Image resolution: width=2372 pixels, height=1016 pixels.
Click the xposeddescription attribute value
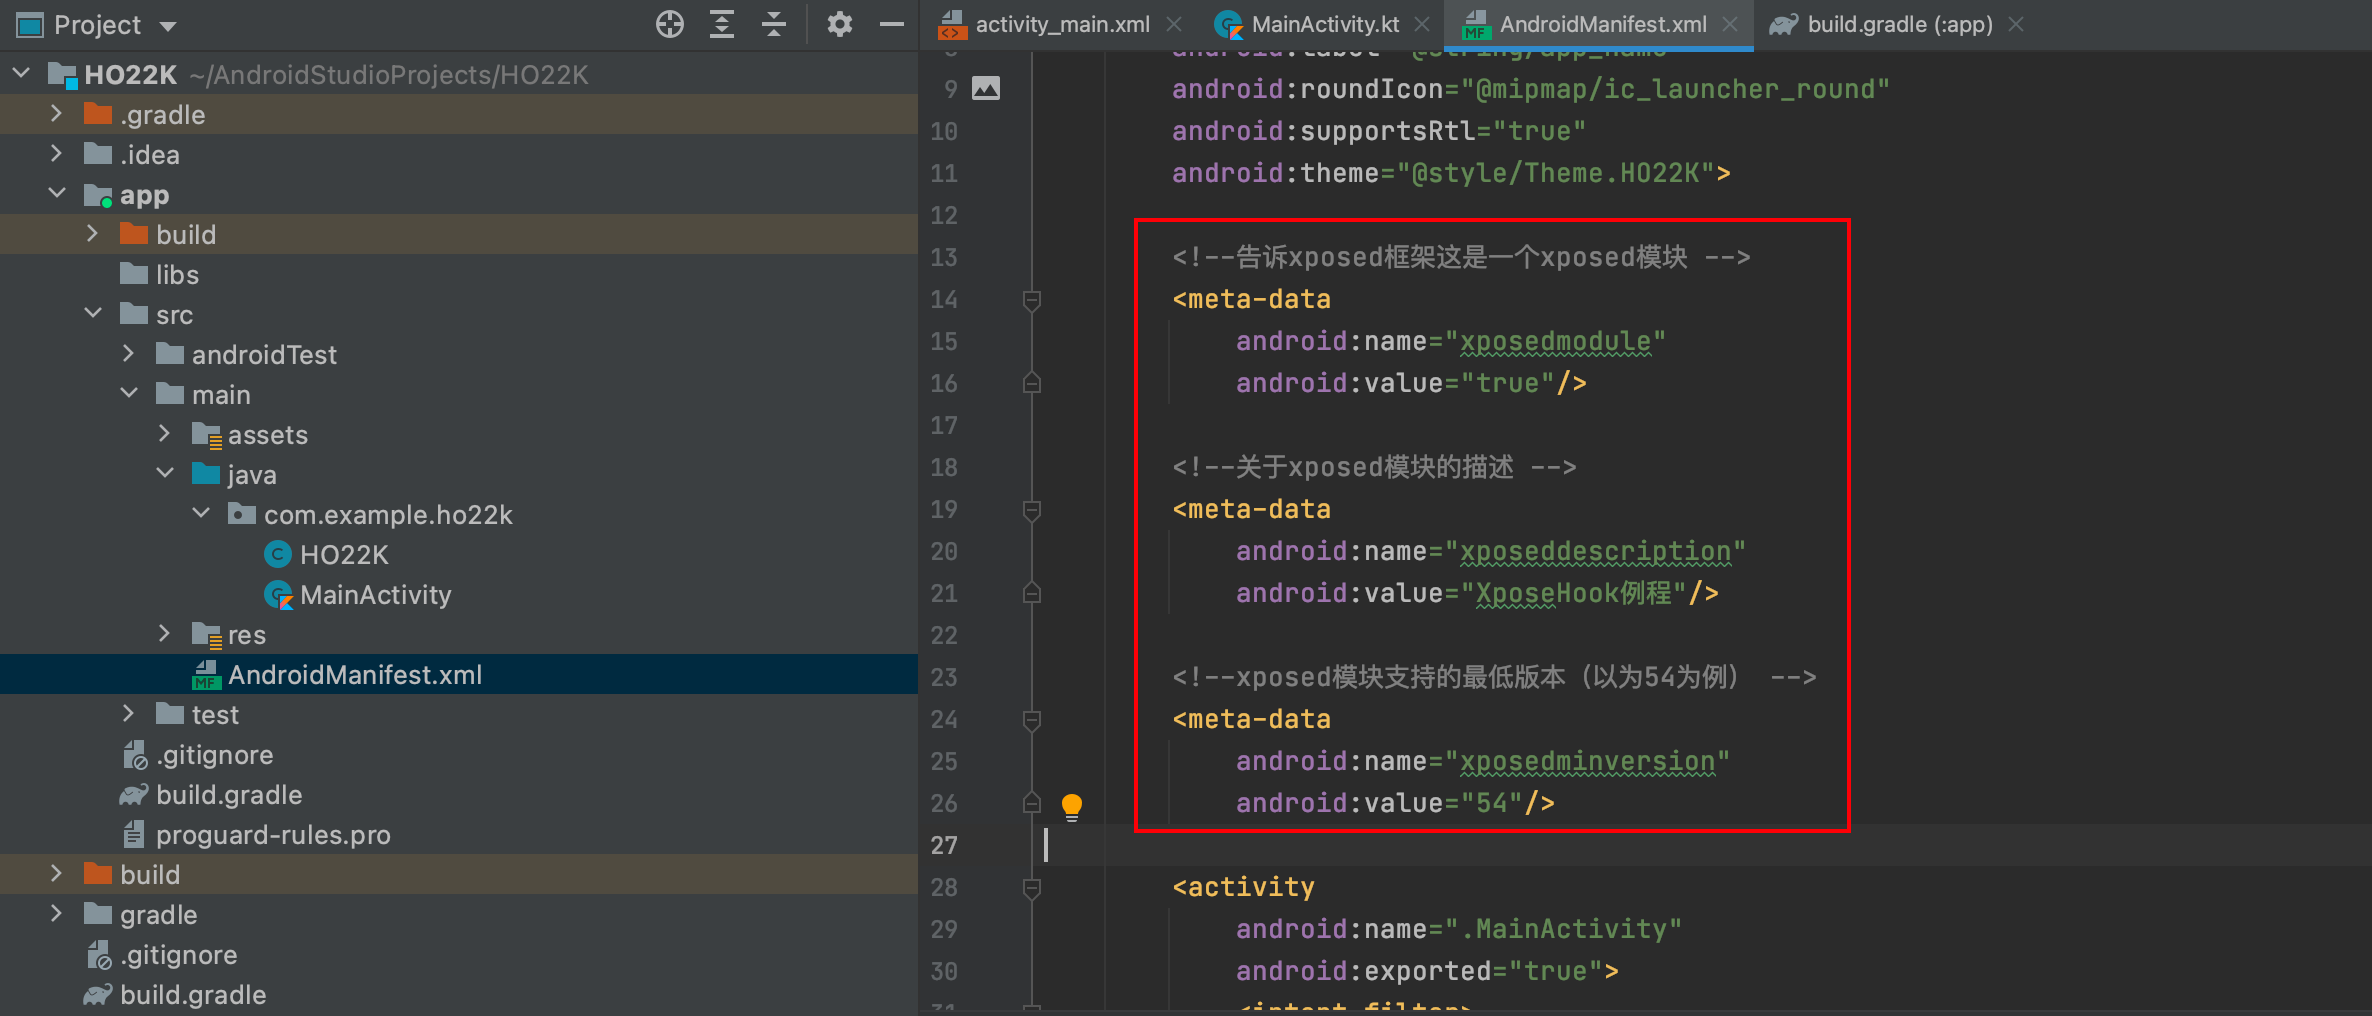tap(1596, 552)
